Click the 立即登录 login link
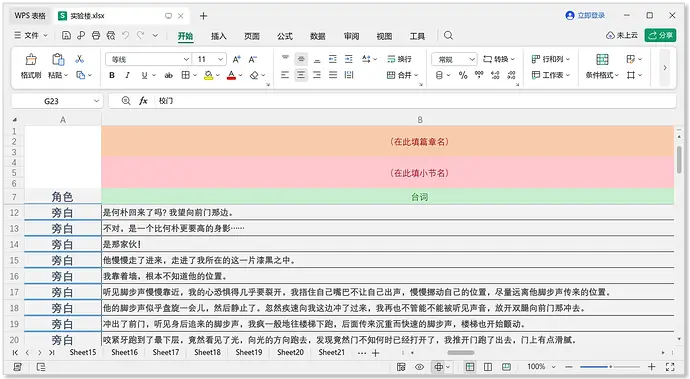This screenshot has height=379, width=690. (x=585, y=15)
